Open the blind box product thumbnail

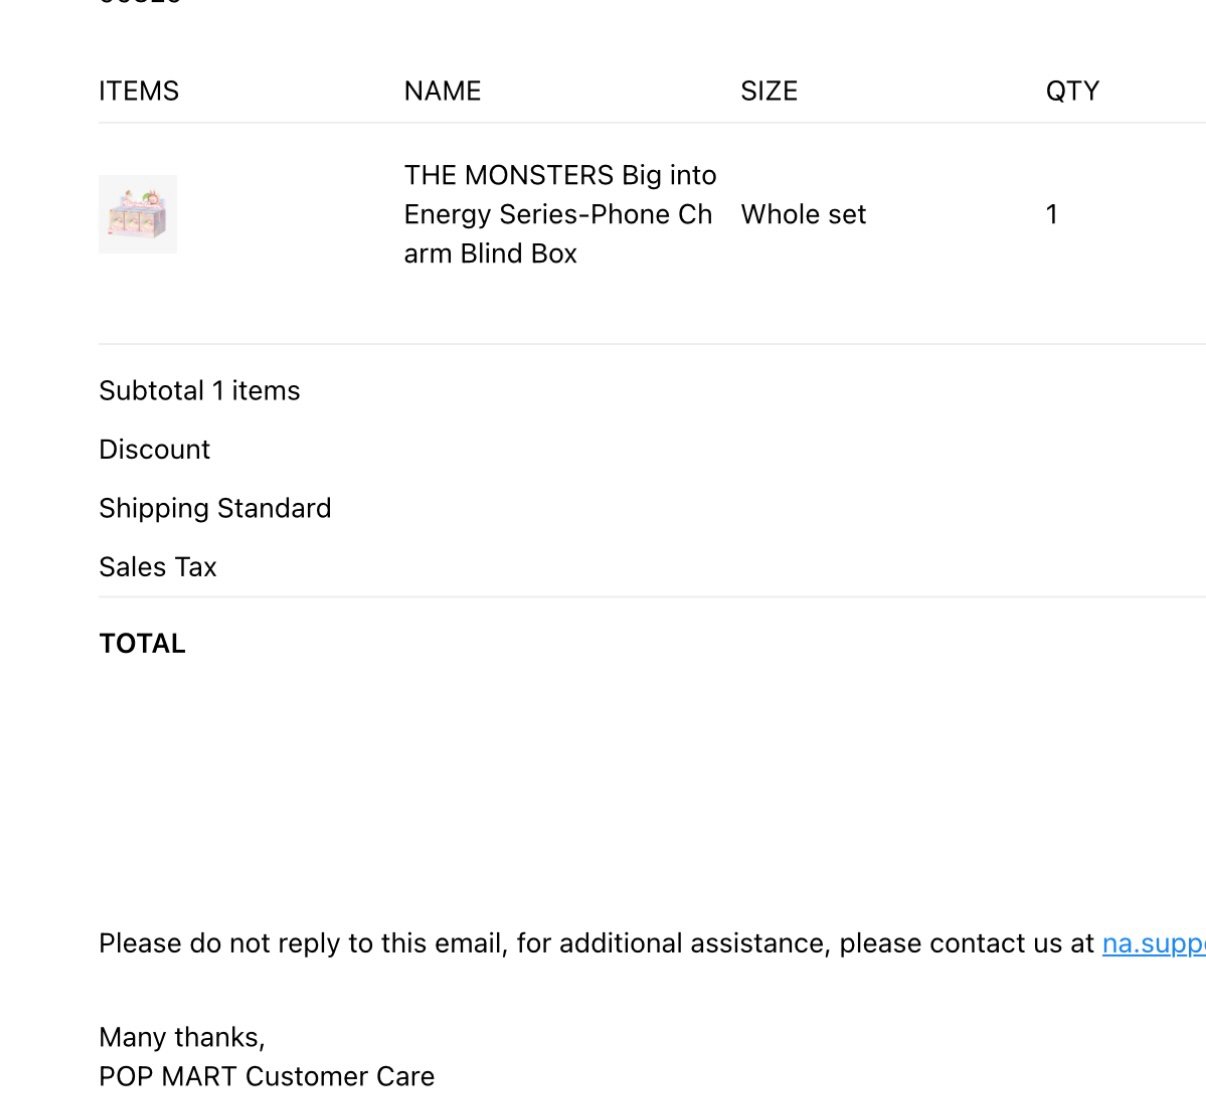(138, 214)
